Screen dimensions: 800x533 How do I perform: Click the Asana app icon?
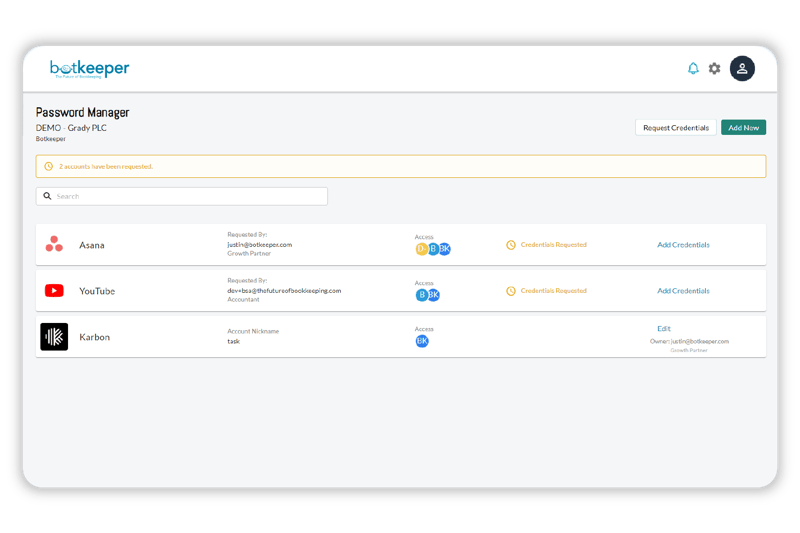point(54,244)
